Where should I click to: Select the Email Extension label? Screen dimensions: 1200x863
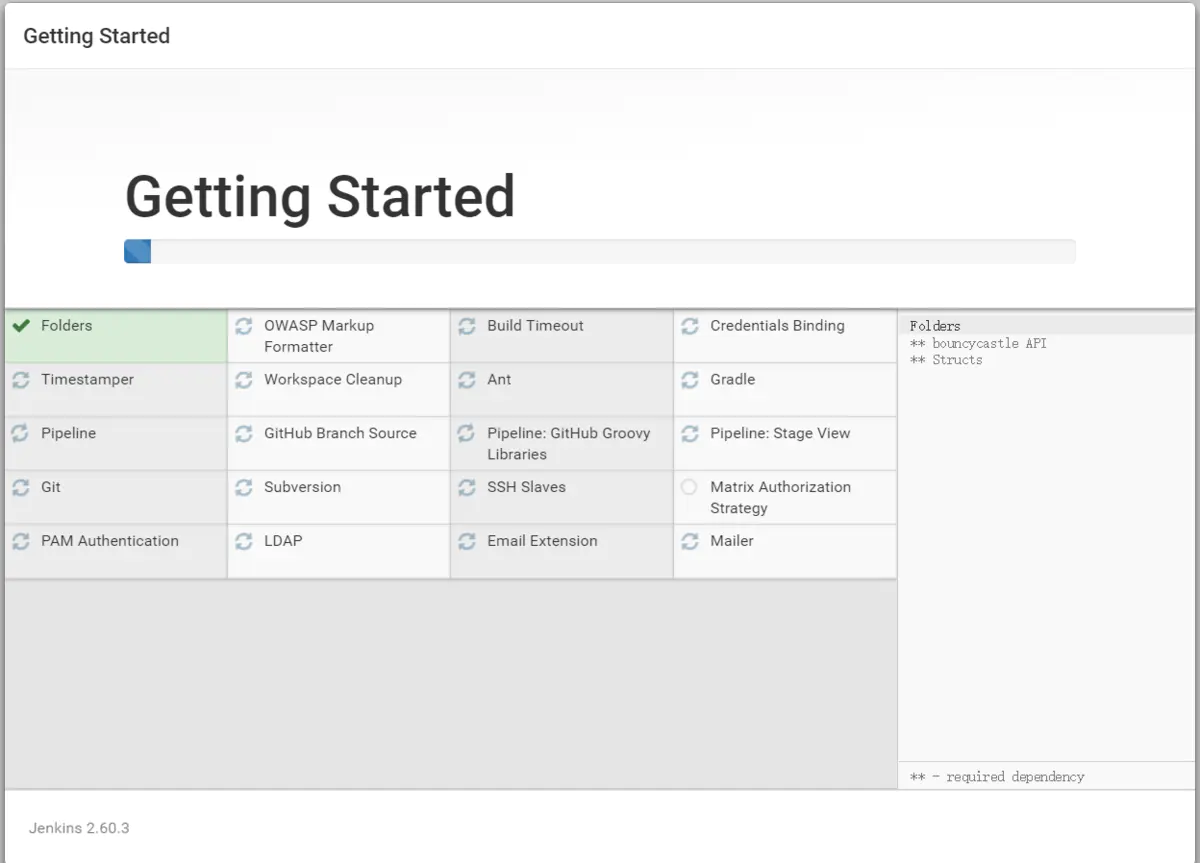pos(542,541)
